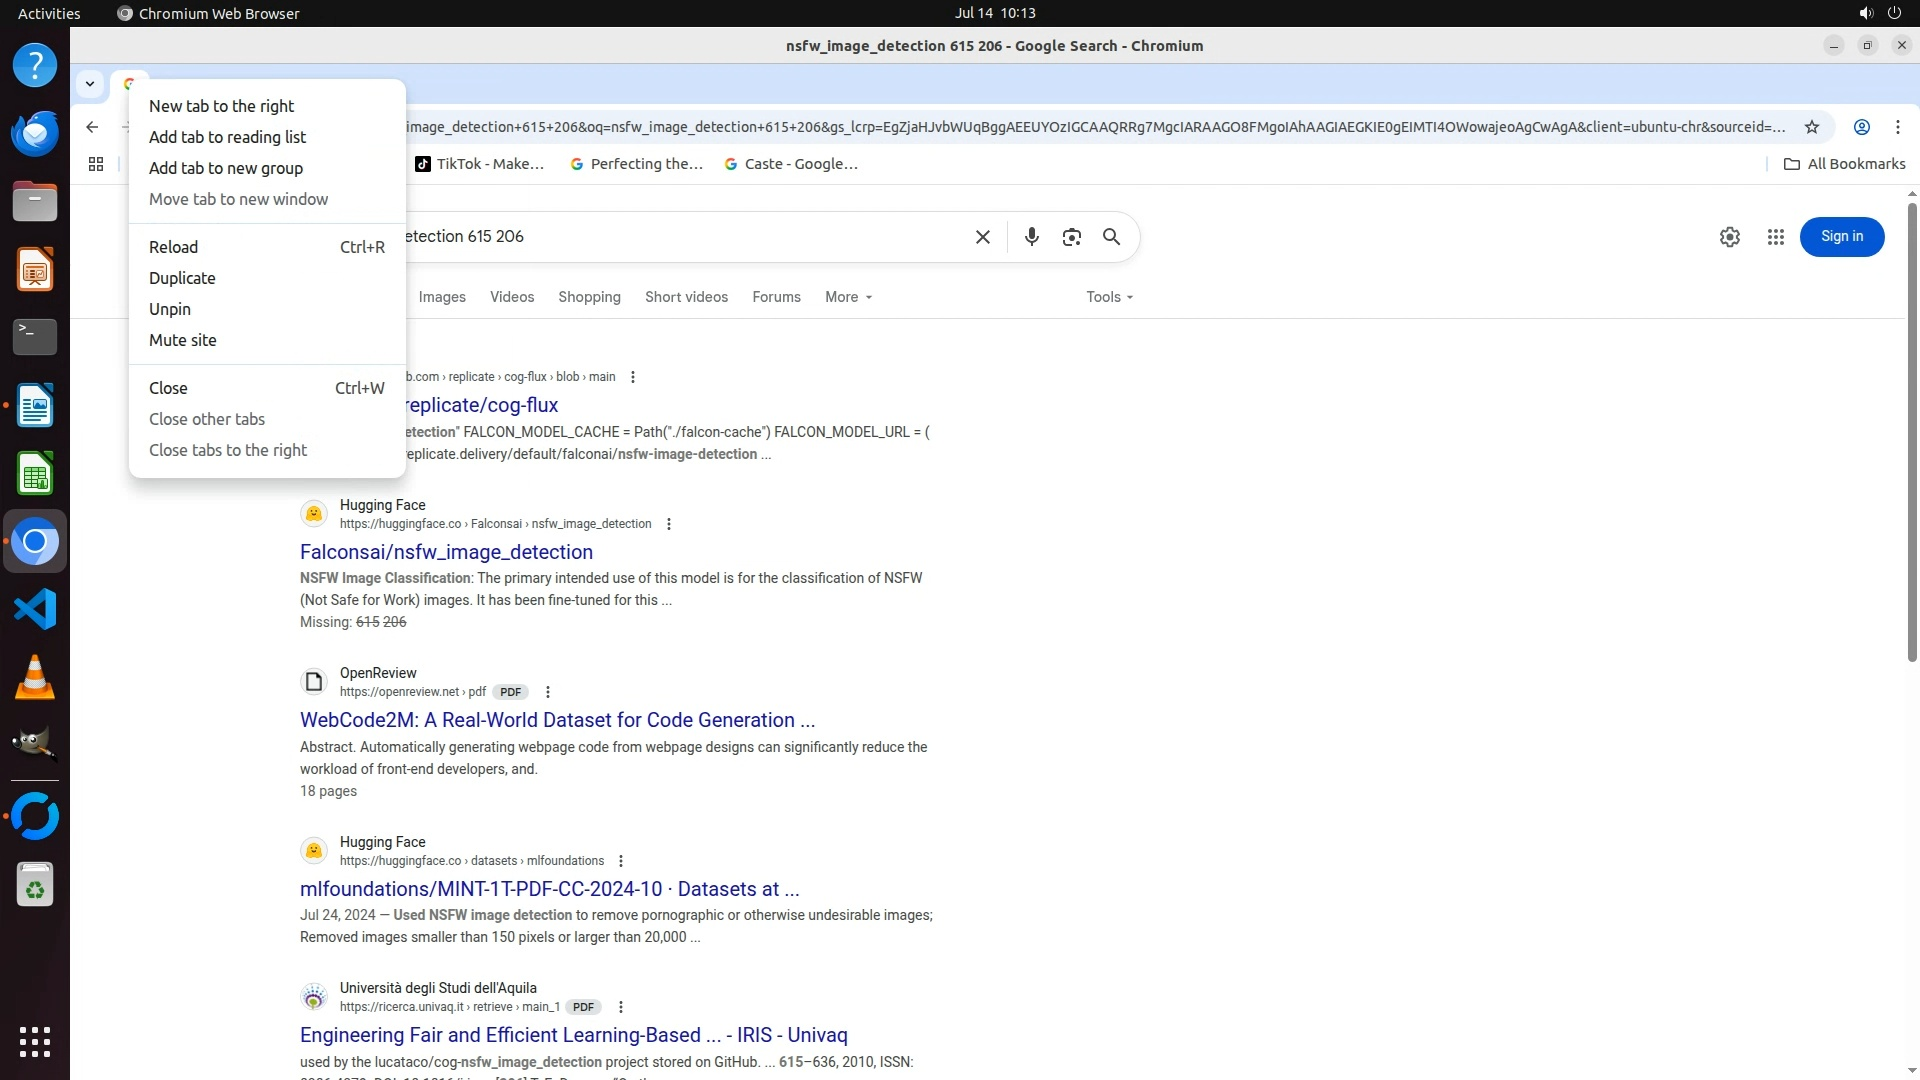Toggle the system volume icon

[1865, 13]
